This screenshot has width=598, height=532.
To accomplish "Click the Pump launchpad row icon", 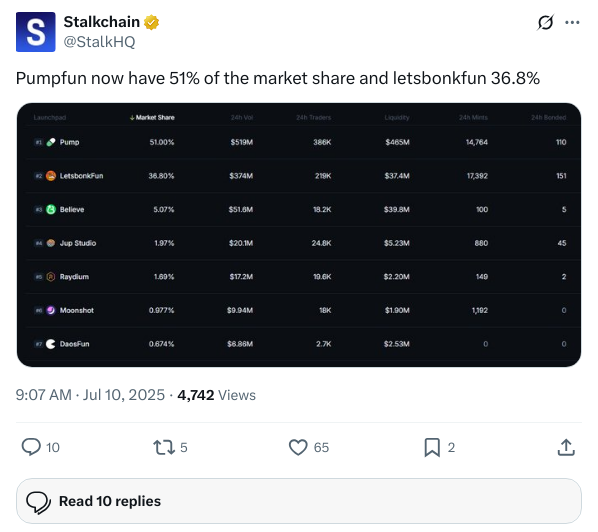I will click(51, 142).
